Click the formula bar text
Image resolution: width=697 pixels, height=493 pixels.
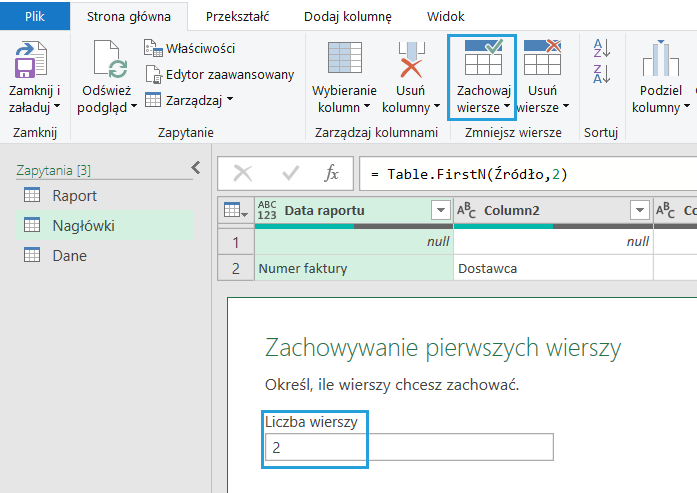pos(468,174)
